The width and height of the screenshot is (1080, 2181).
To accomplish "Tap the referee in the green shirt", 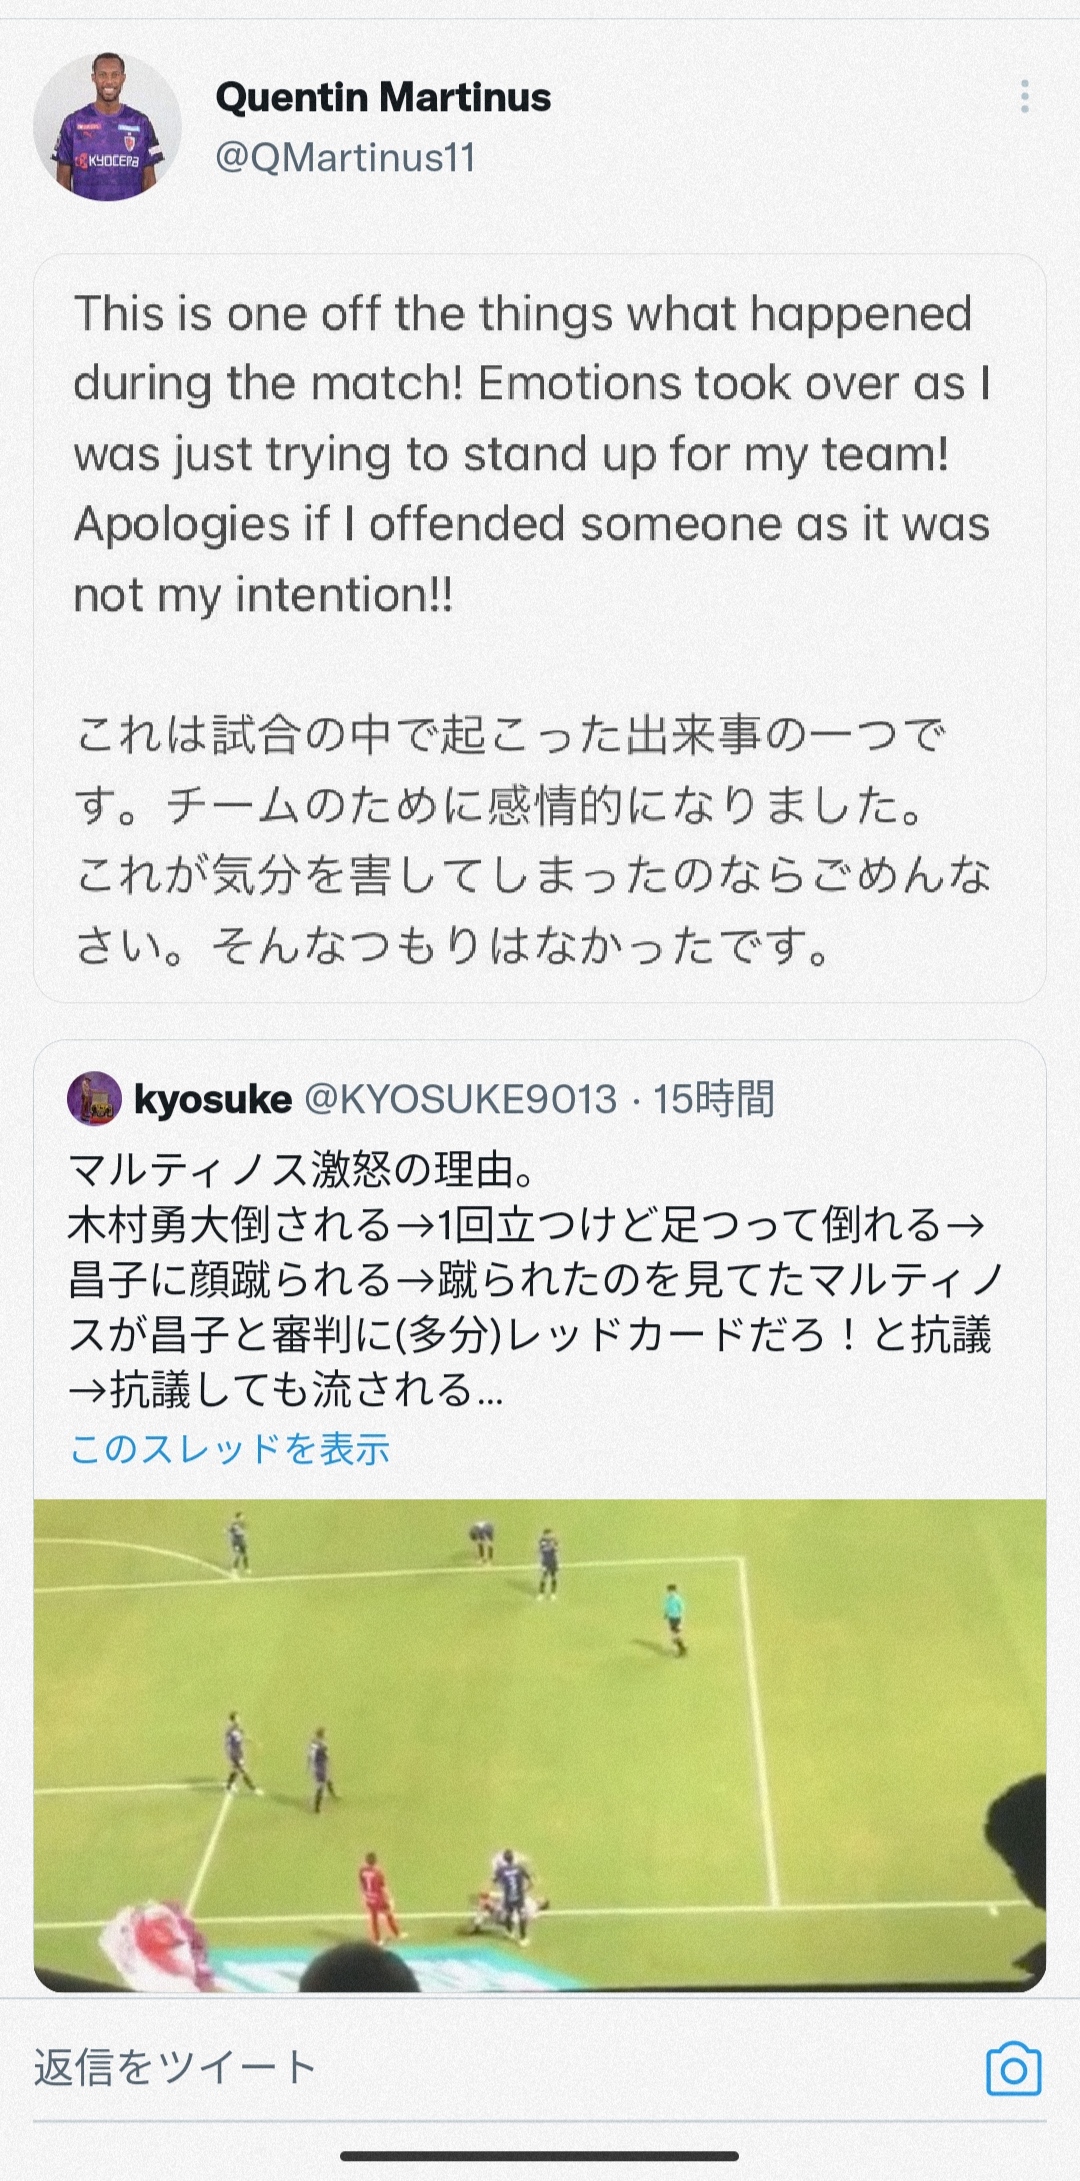I will (x=677, y=1617).
